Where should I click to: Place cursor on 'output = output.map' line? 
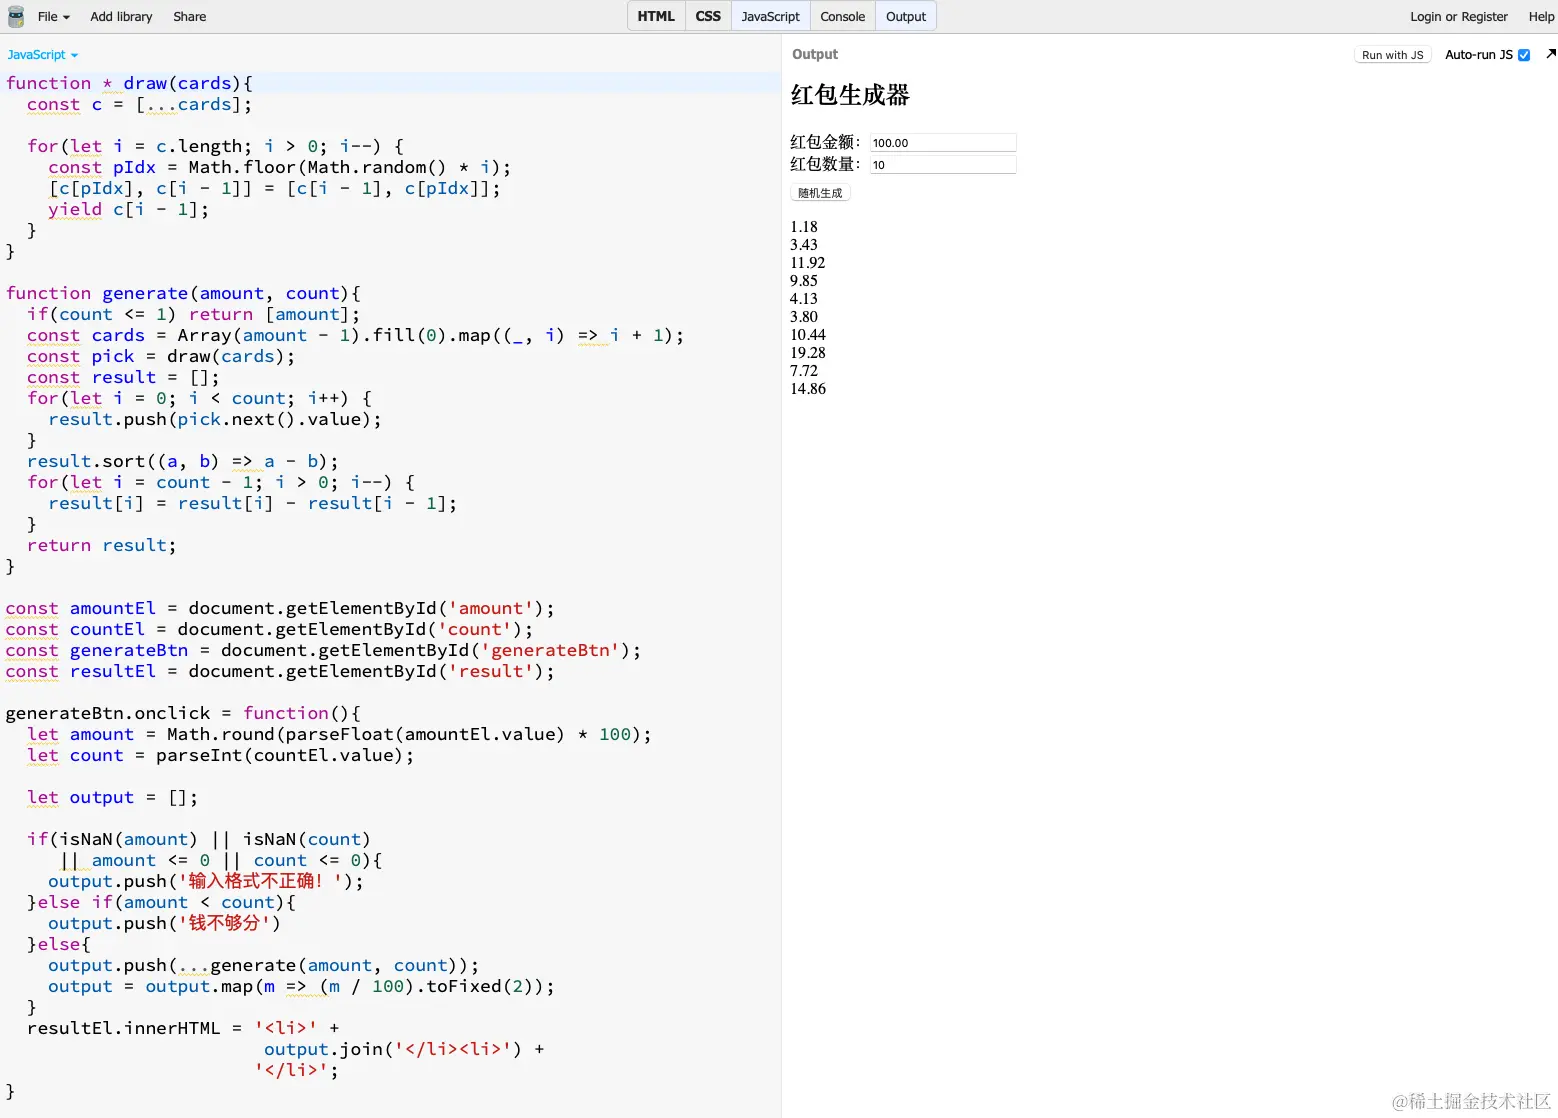click(x=301, y=986)
